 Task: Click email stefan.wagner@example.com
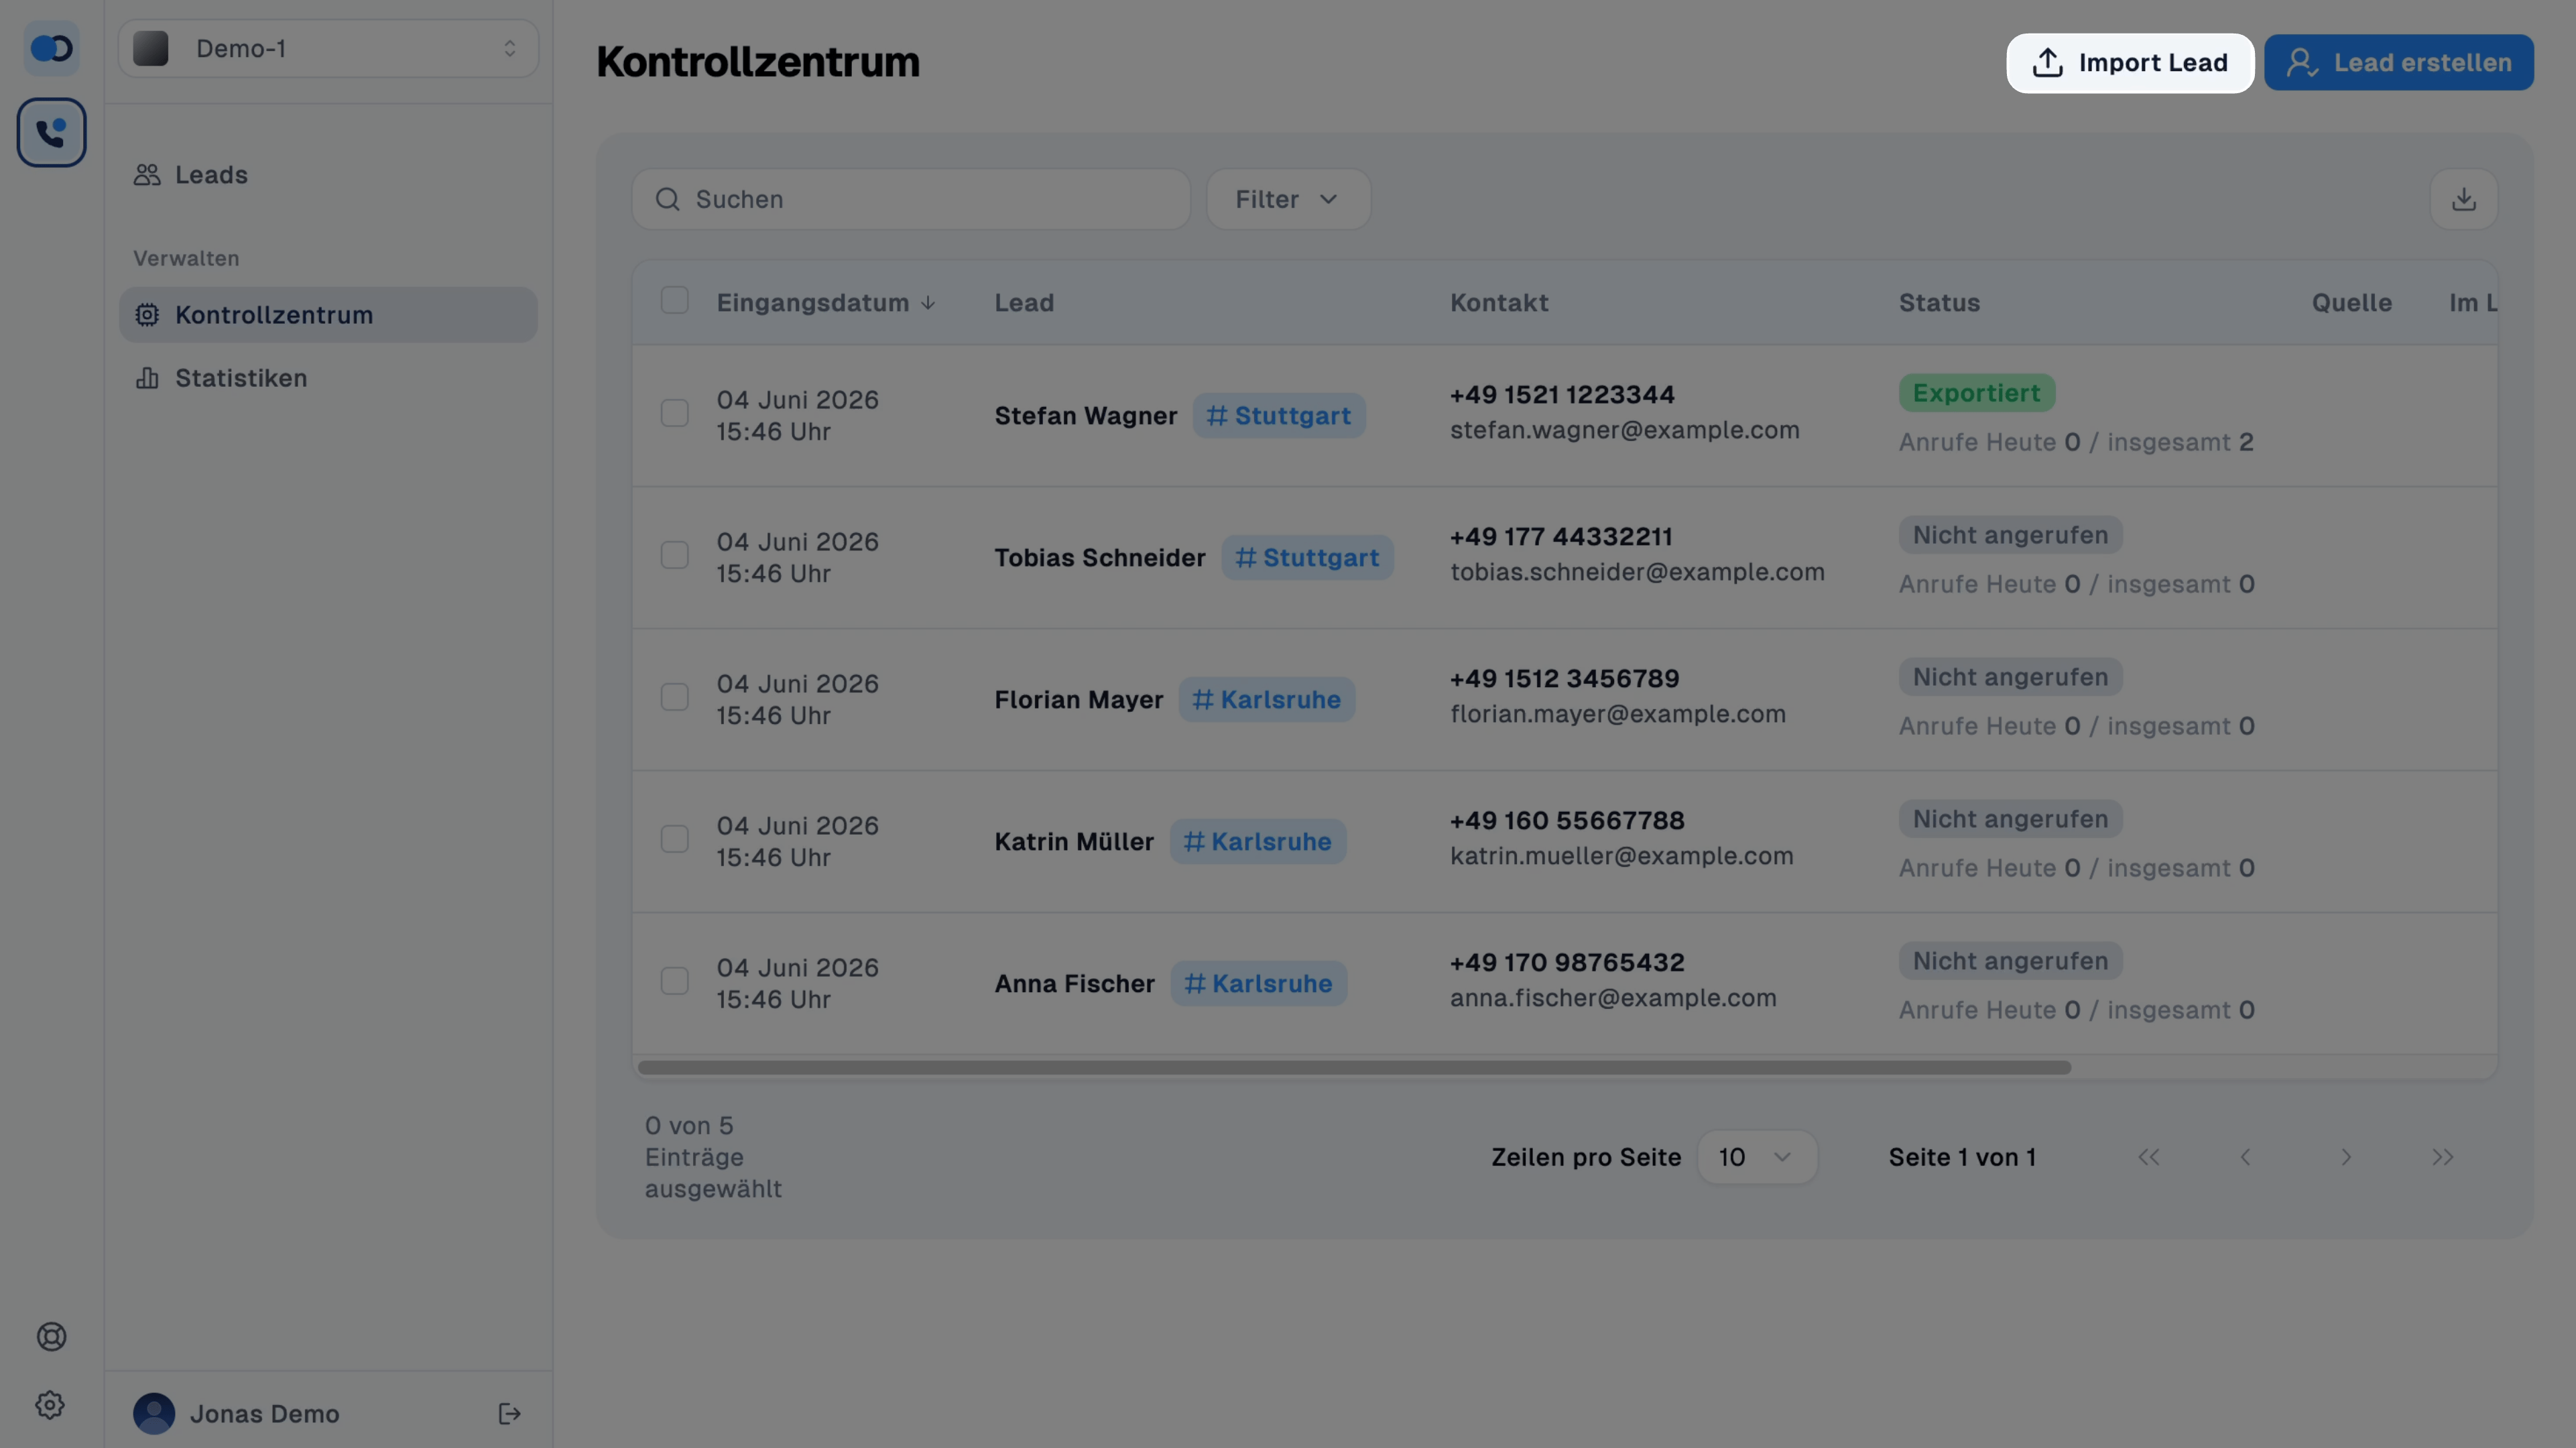click(x=1625, y=430)
